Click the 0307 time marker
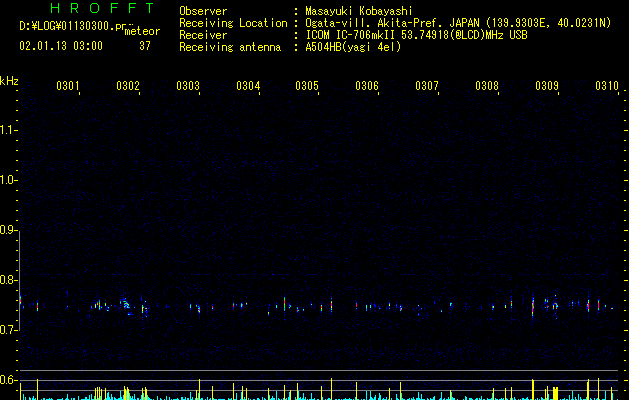Screen dimensions: 629x400 pyautogui.click(x=427, y=85)
